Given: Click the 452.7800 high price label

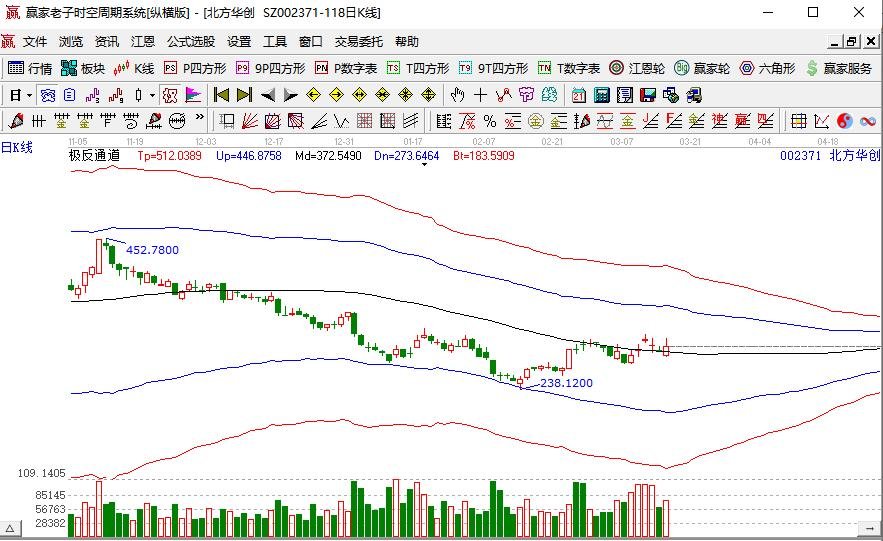Looking at the screenshot, I should (x=153, y=250).
